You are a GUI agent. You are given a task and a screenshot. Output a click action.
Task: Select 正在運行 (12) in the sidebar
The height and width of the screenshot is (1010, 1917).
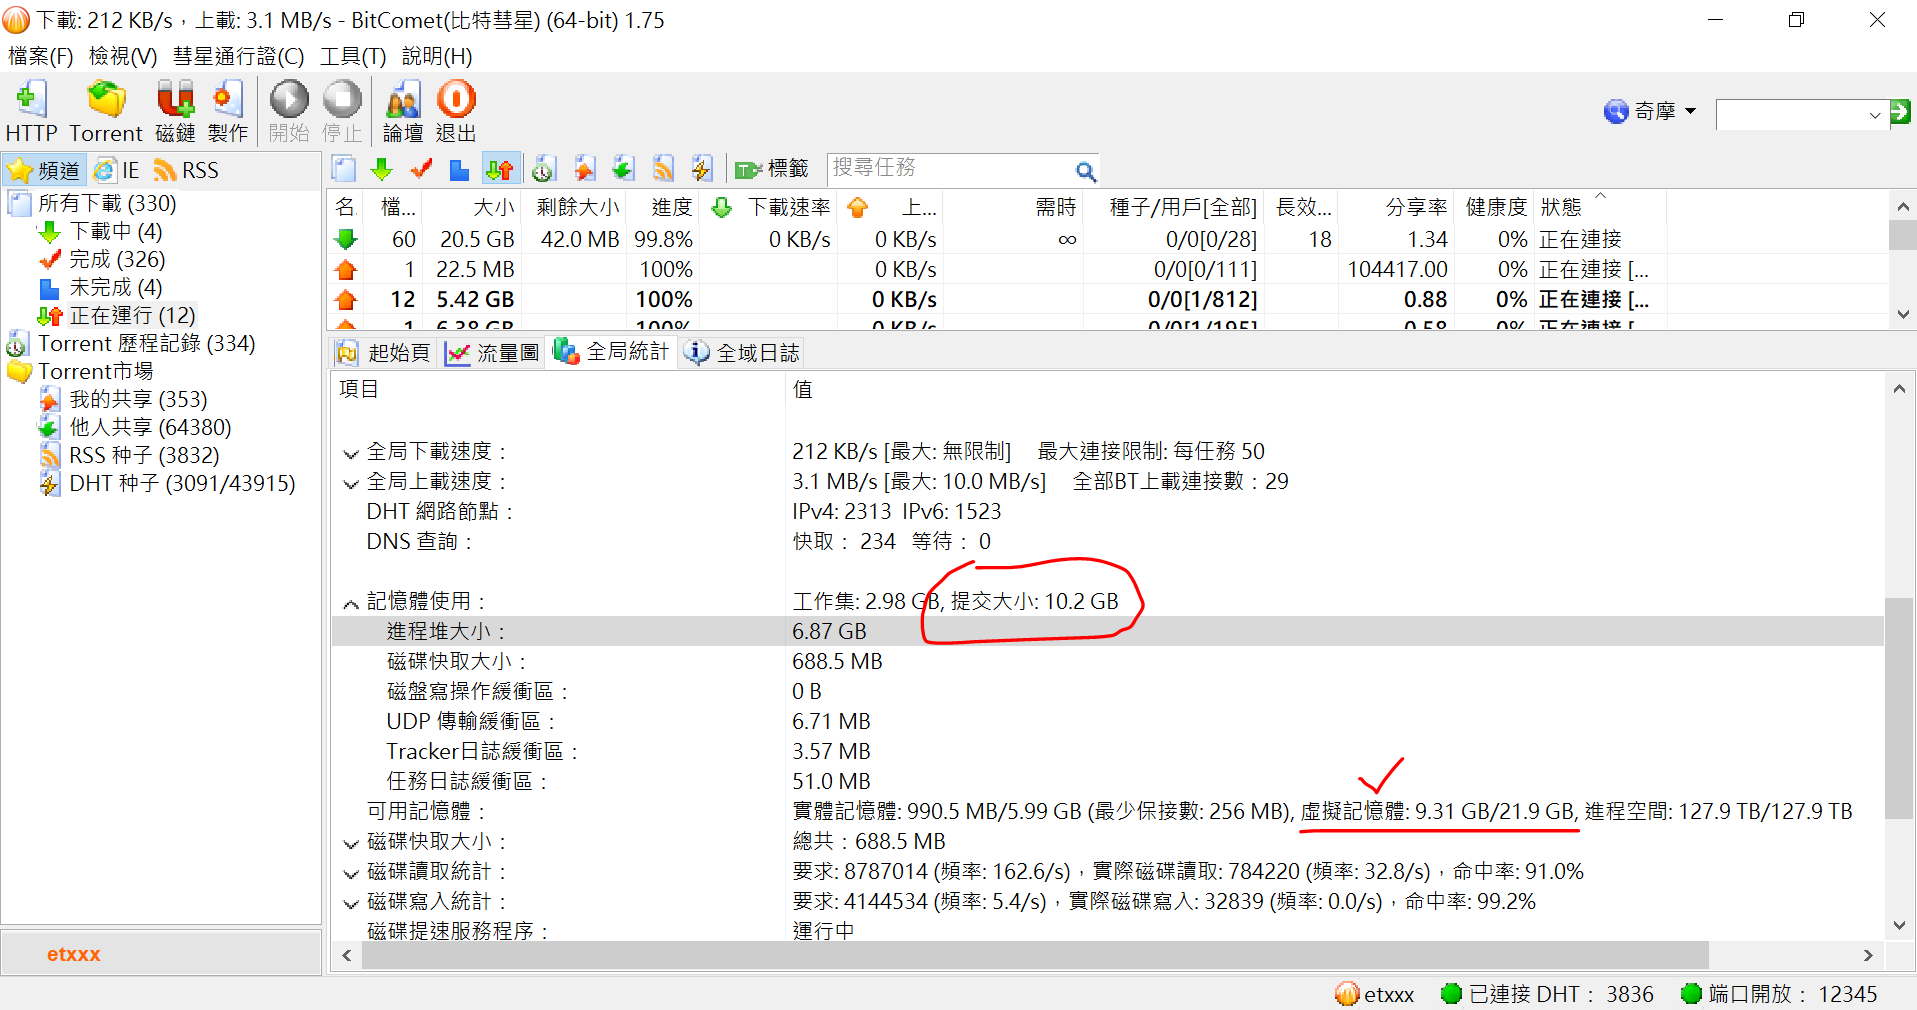pyautogui.click(x=131, y=315)
